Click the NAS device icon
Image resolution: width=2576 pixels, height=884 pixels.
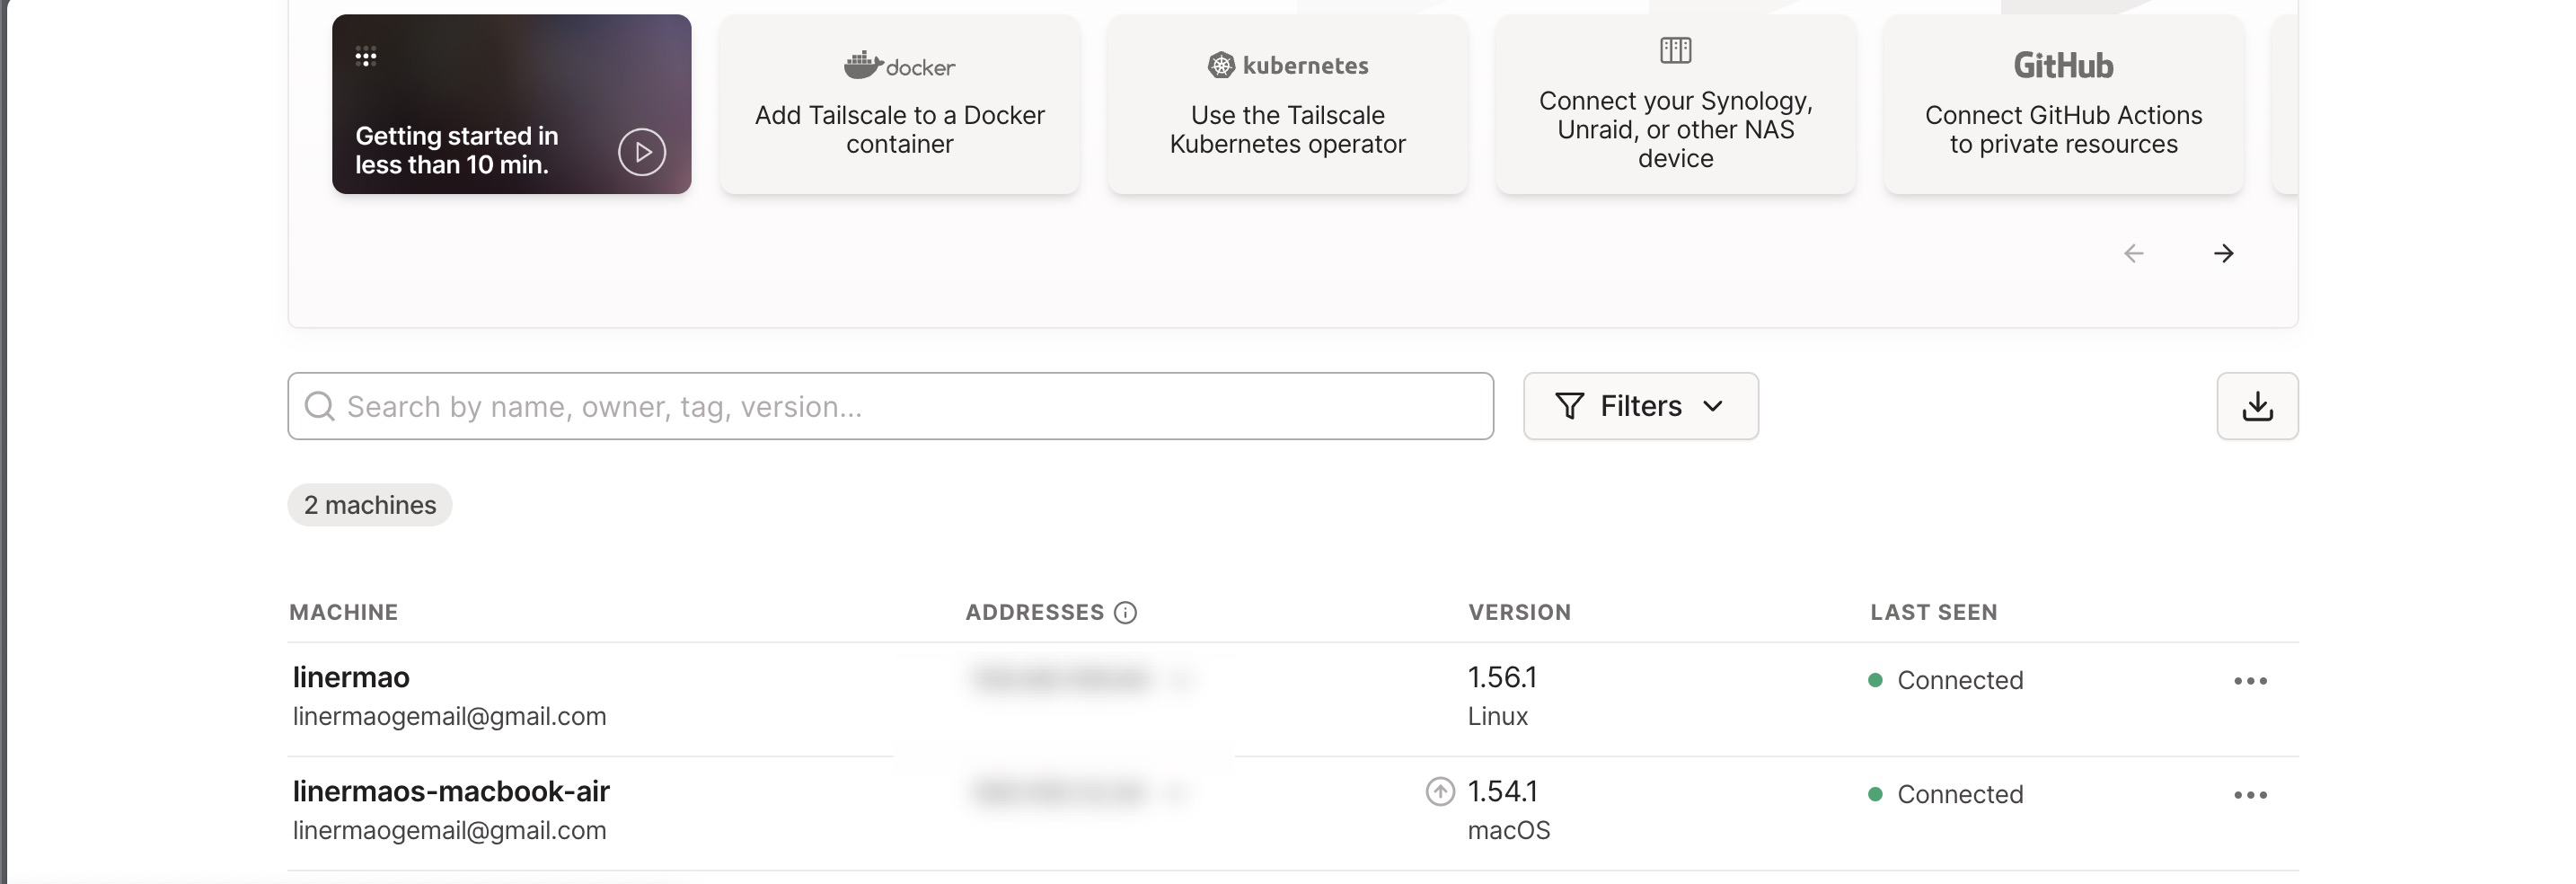(x=1675, y=50)
